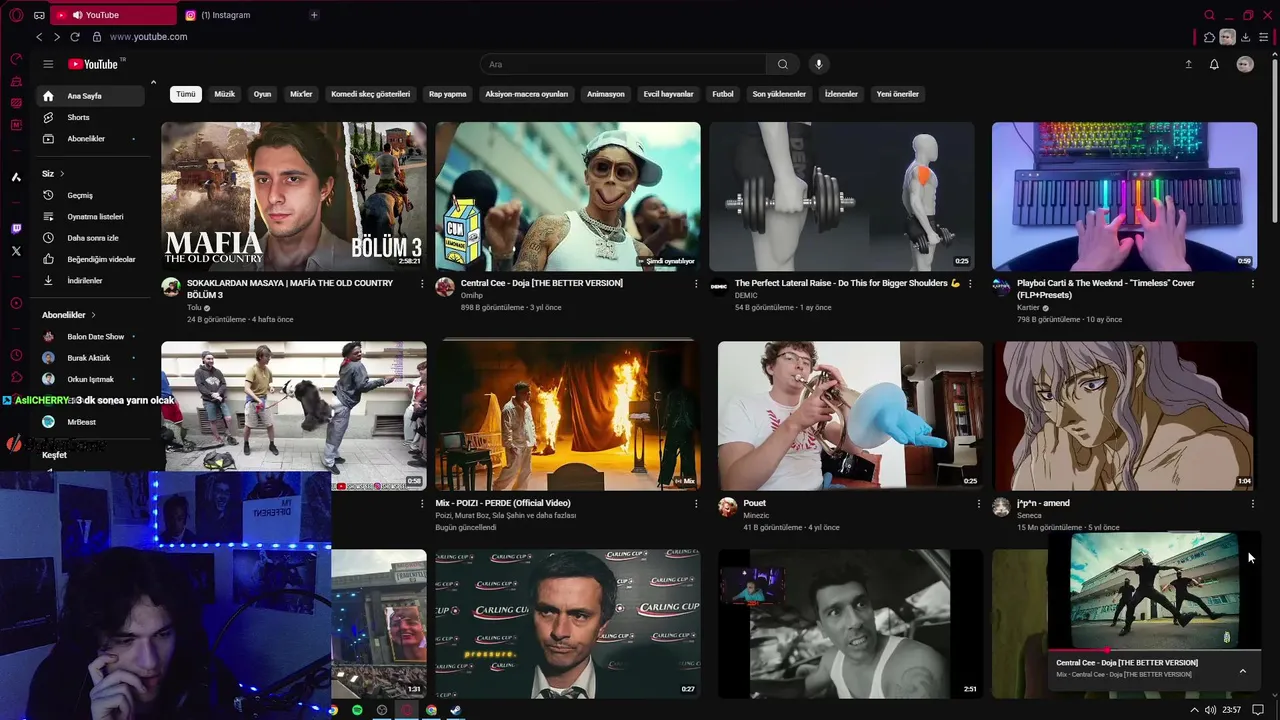Screen dimensions: 1280x720
Task: Click the taskbar volume icon
Action: point(1211,710)
